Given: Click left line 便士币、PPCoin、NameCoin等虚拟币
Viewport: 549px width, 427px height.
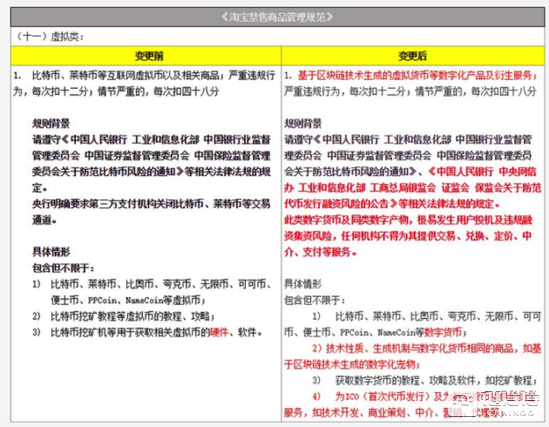Looking at the screenshot, I should pos(128,300).
